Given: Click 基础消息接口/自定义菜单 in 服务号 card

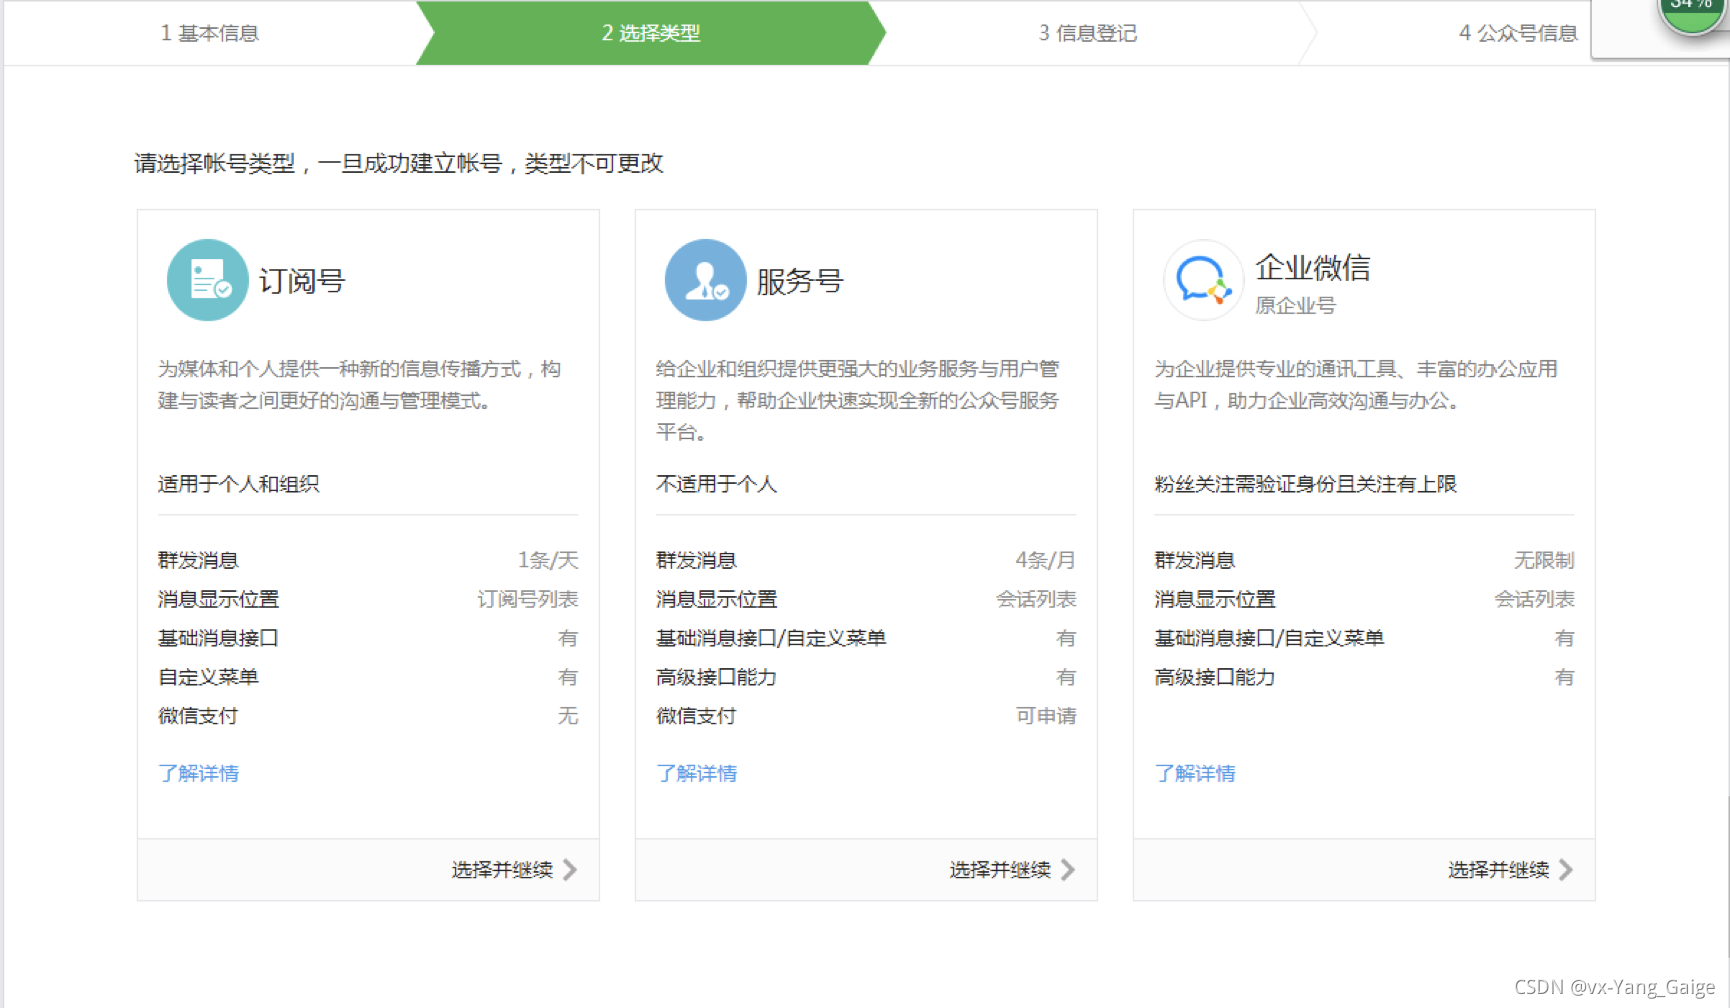Looking at the screenshot, I should [x=771, y=638].
